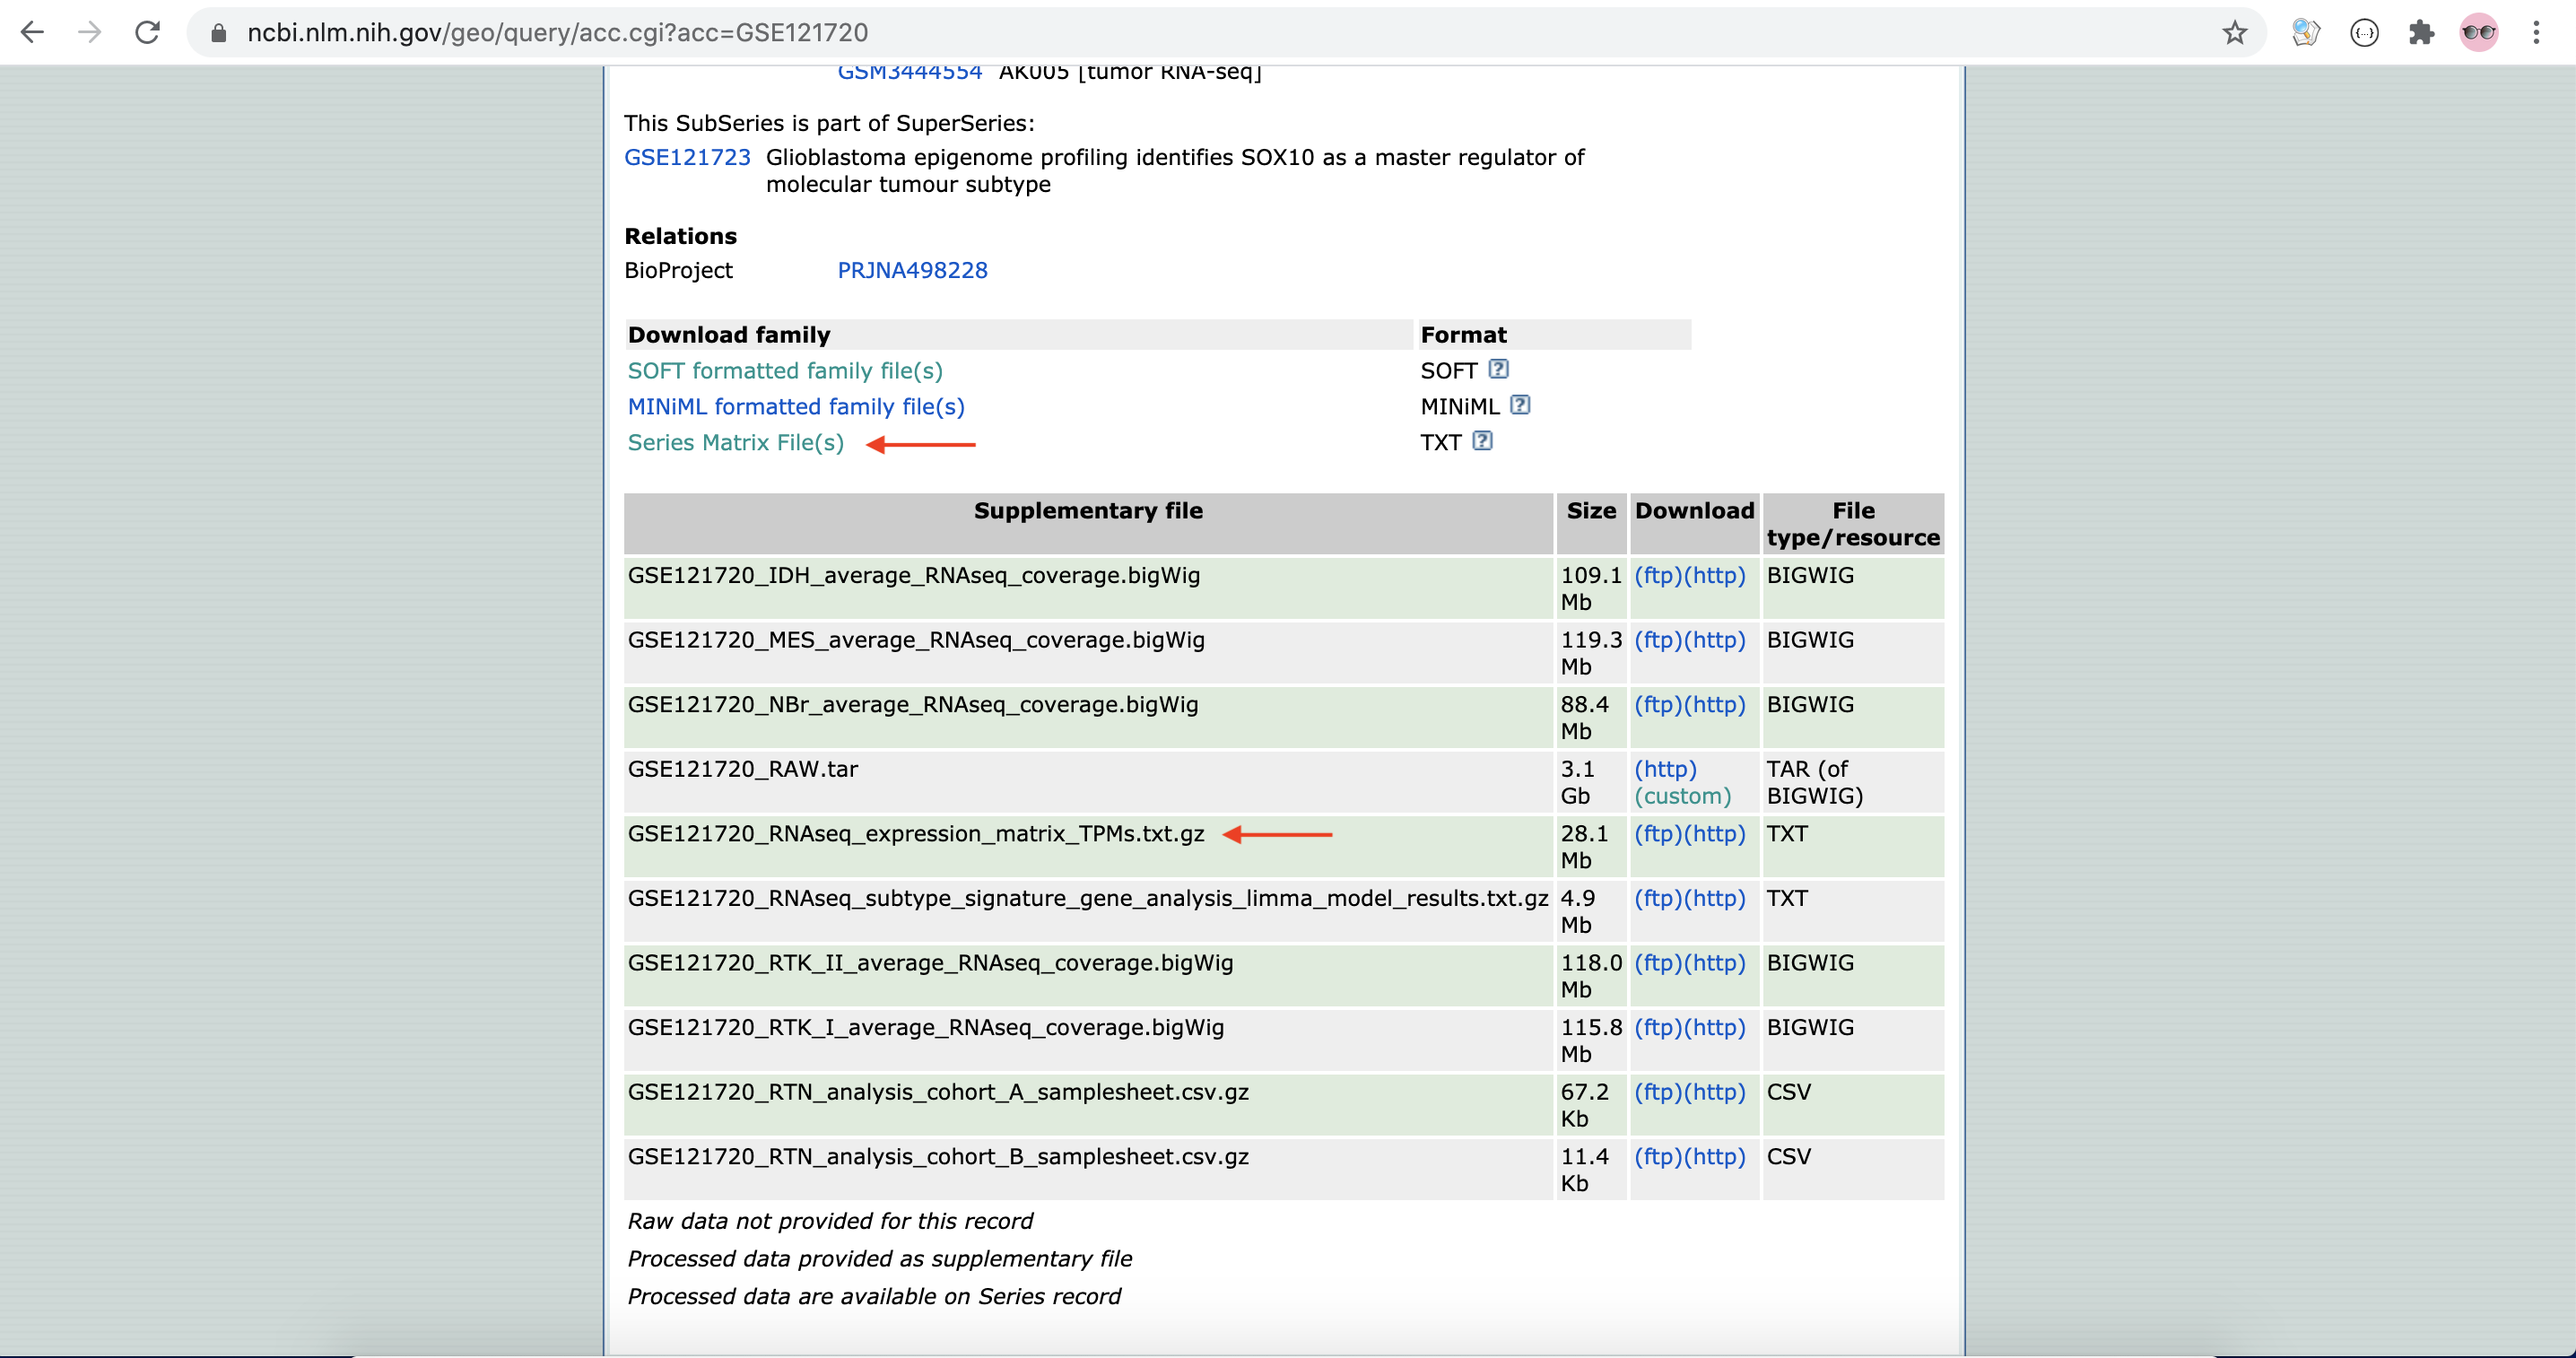2576x1358 pixels.
Task: Open the Series Matrix File(s) link
Action: click(735, 443)
